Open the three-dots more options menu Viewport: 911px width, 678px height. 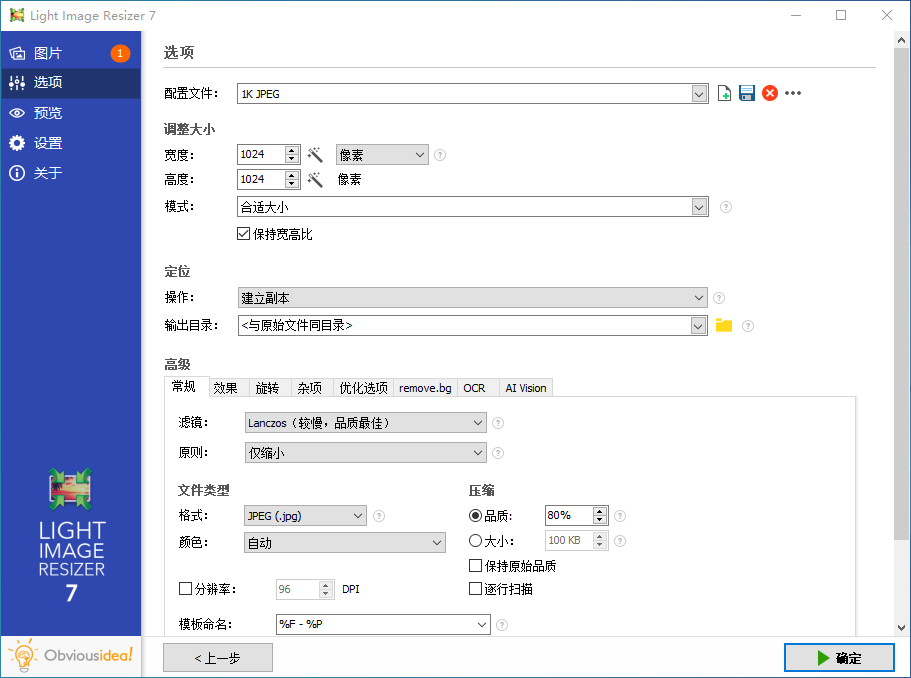793,93
